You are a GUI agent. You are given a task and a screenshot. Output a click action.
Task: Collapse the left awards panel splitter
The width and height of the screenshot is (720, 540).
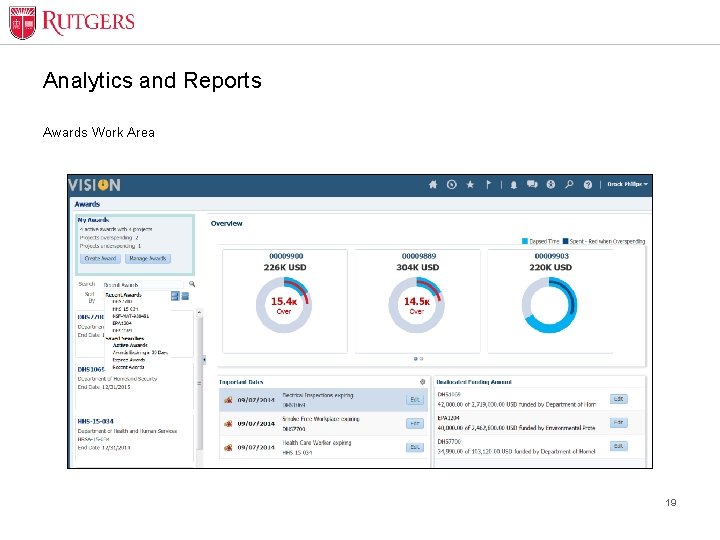tap(204, 360)
